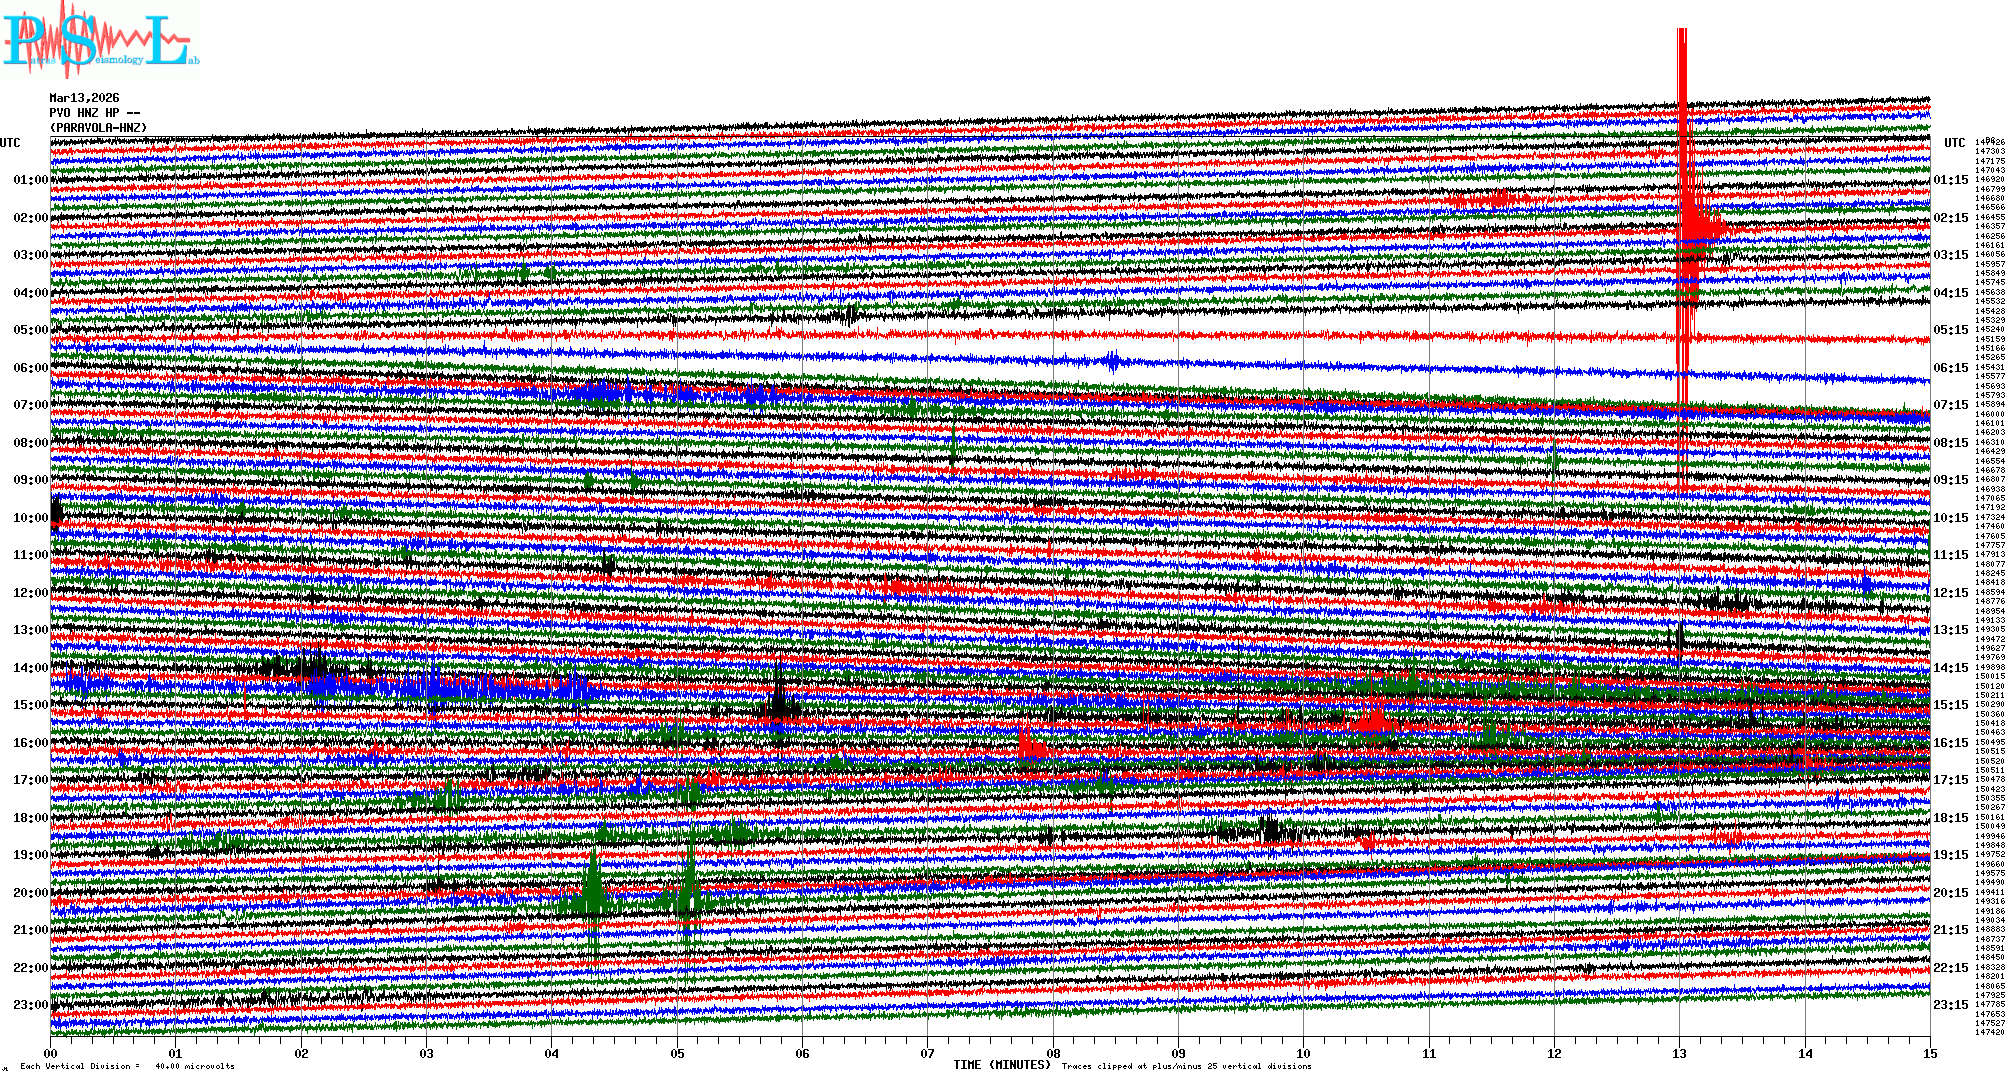The height and width of the screenshot is (1080, 2010).
Task: Click the 02:15 time label on right
Action: click(x=1950, y=218)
